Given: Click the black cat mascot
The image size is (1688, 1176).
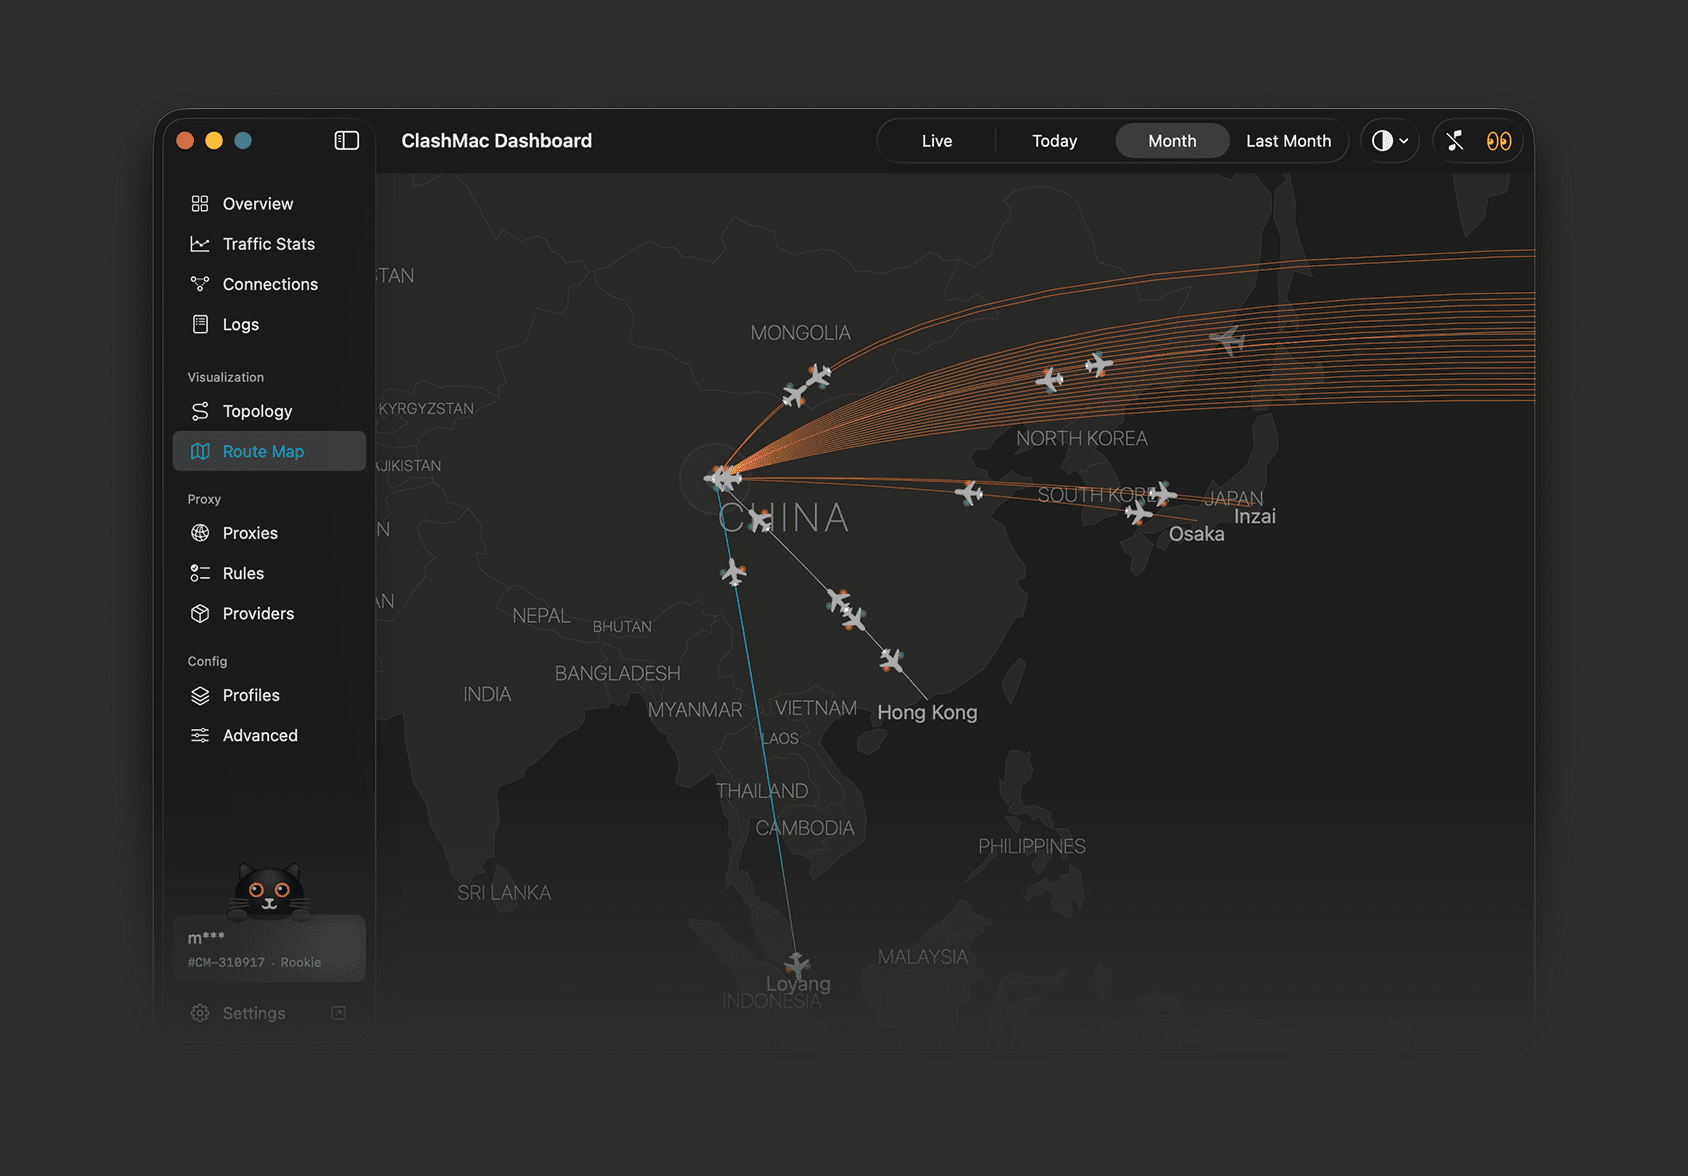Looking at the screenshot, I should tap(269, 892).
